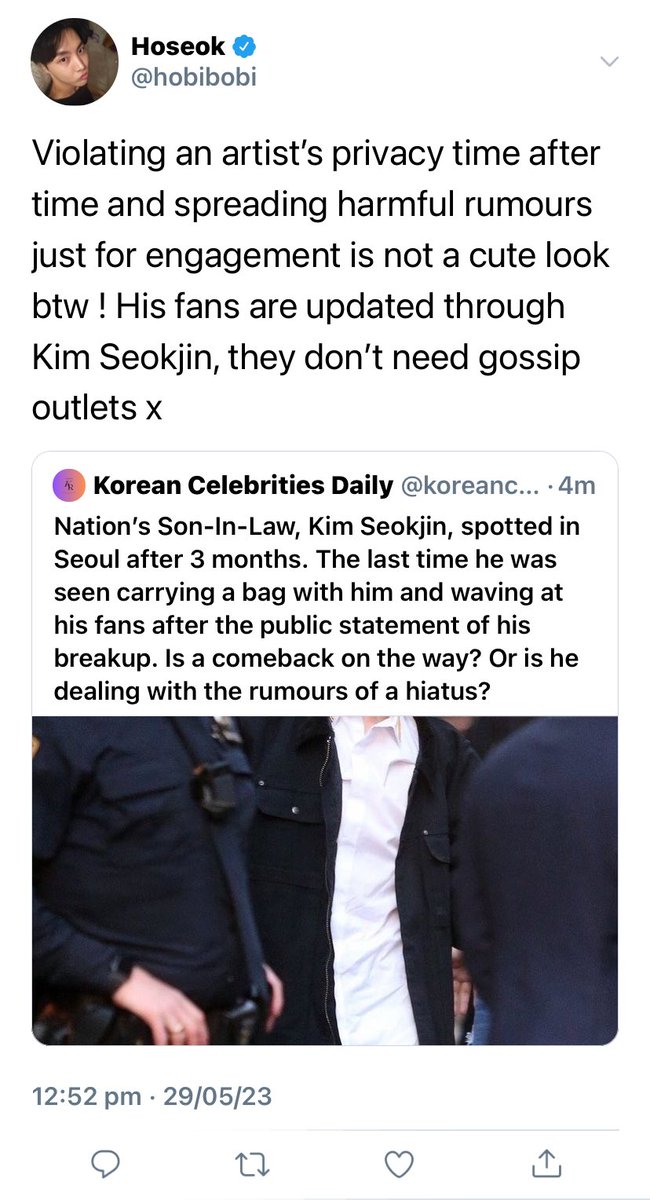Click the 29/05/23 date text
The image size is (650, 1200).
(216, 1097)
